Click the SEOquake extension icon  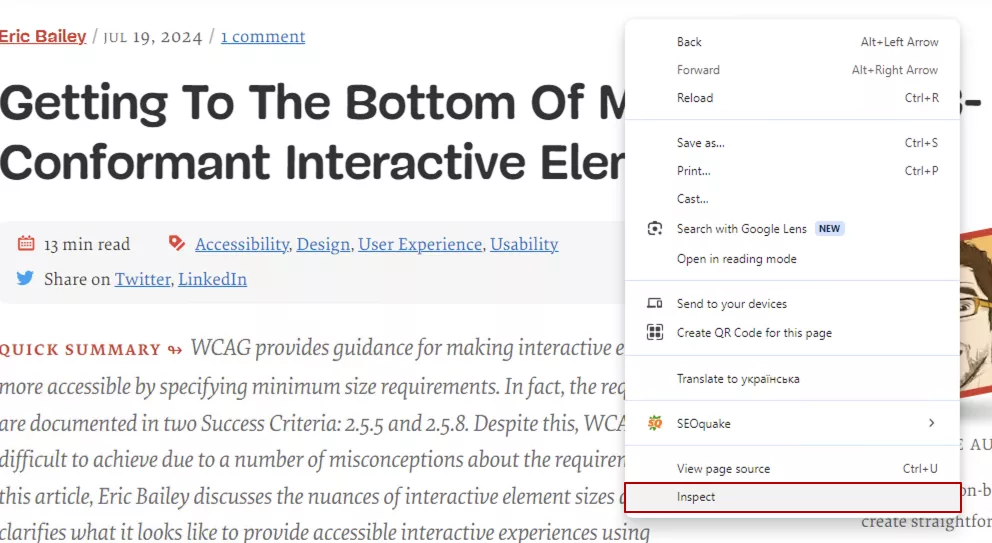pyautogui.click(x=655, y=423)
